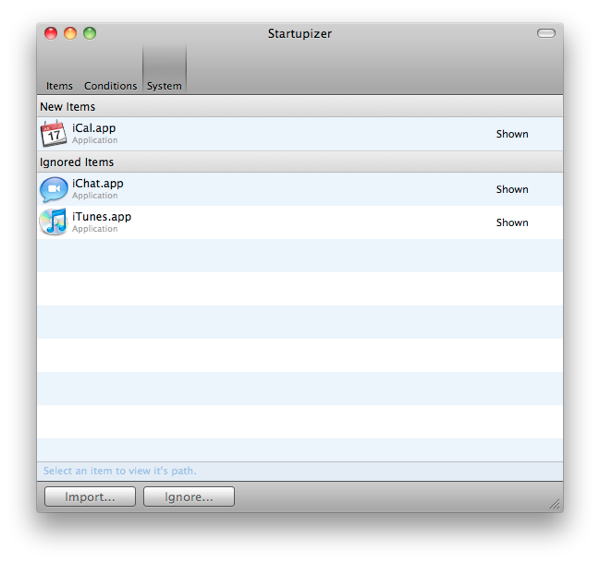
Task: Zoom window with the green button
Action: click(x=90, y=33)
